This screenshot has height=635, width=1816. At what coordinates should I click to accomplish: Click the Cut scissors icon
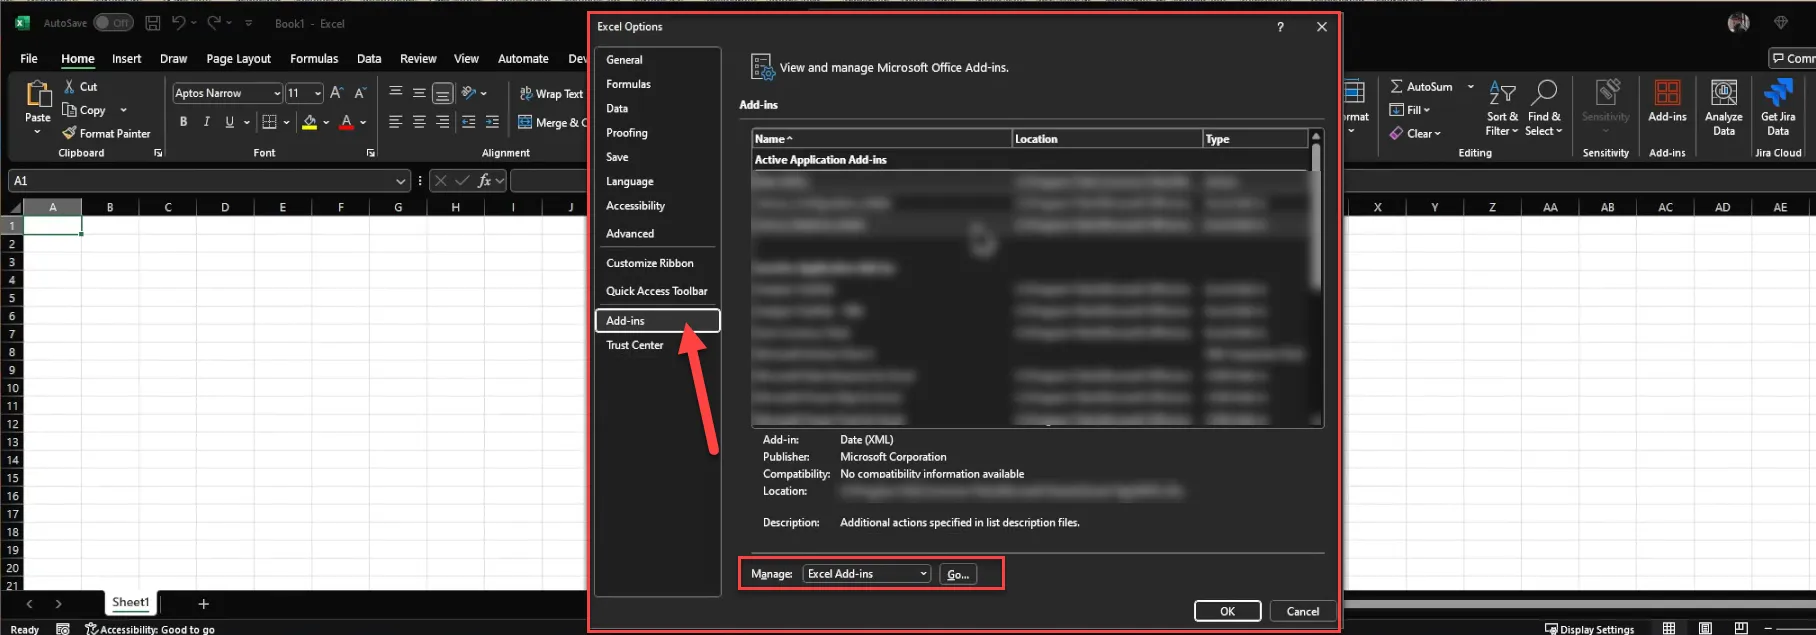[x=69, y=87]
